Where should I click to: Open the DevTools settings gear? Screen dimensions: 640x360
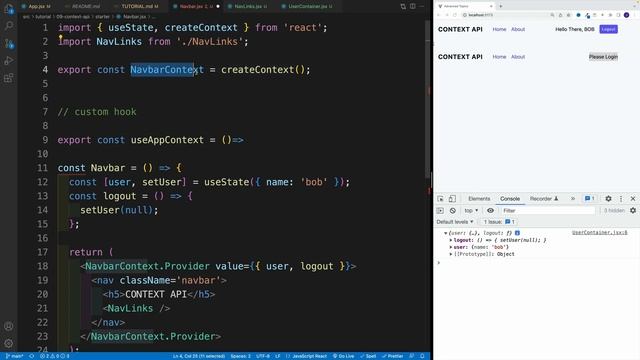608,199
